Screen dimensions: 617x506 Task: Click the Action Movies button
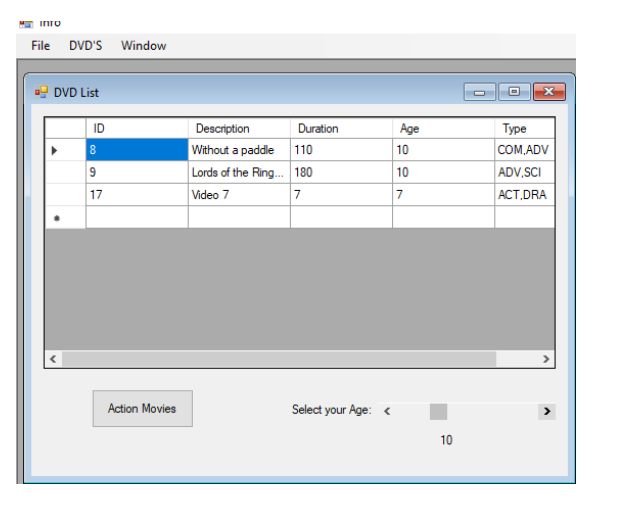pyautogui.click(x=142, y=408)
